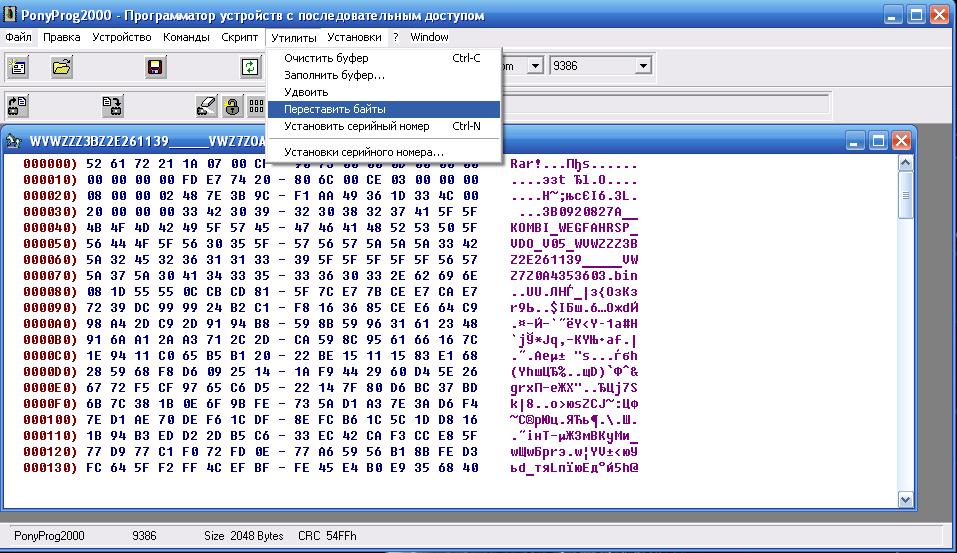Maximize the PonyProg2000 main window
Viewport: 957px width, 553px height.
click(916, 15)
